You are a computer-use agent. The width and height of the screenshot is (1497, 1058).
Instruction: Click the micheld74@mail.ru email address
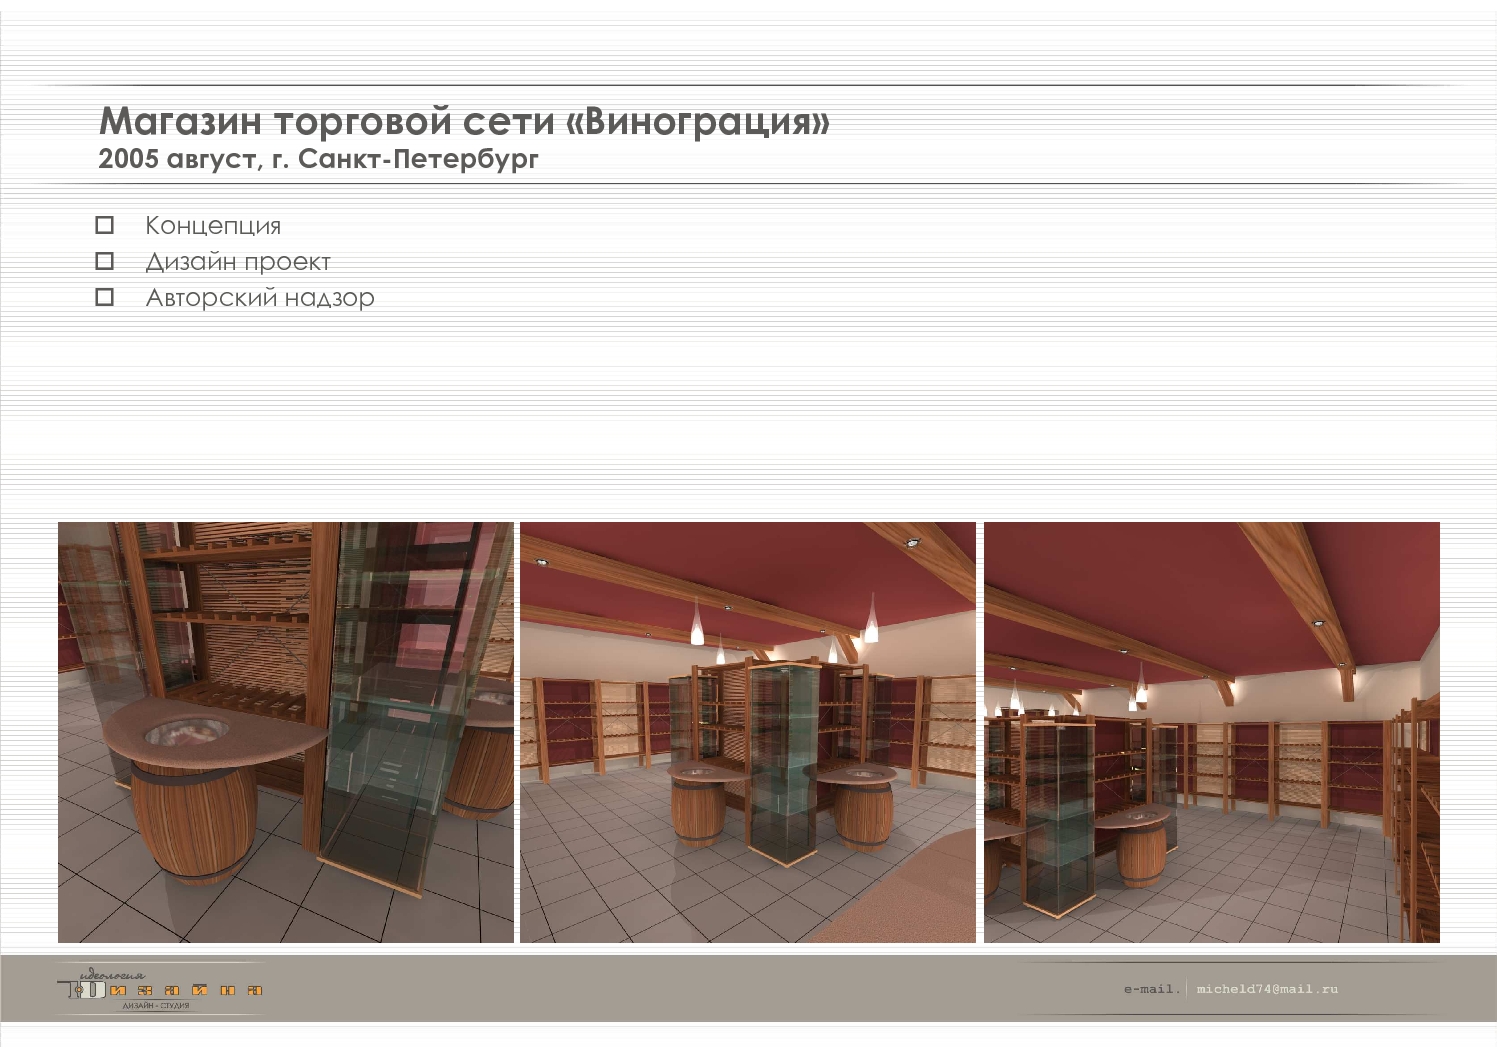point(1267,989)
